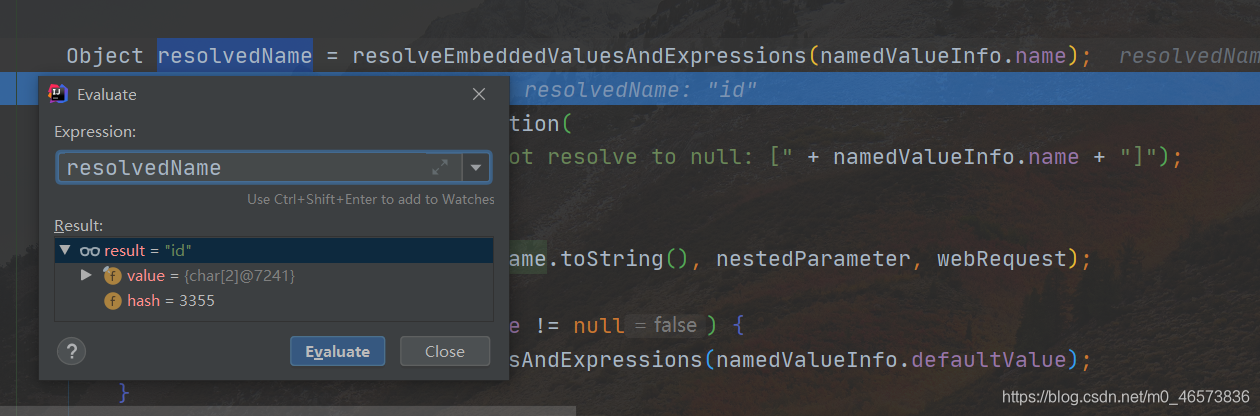This screenshot has width=1260, height=416.
Task: Click the Ctrl+Shift+Enter add to Watches hint text
Action: coord(371,199)
